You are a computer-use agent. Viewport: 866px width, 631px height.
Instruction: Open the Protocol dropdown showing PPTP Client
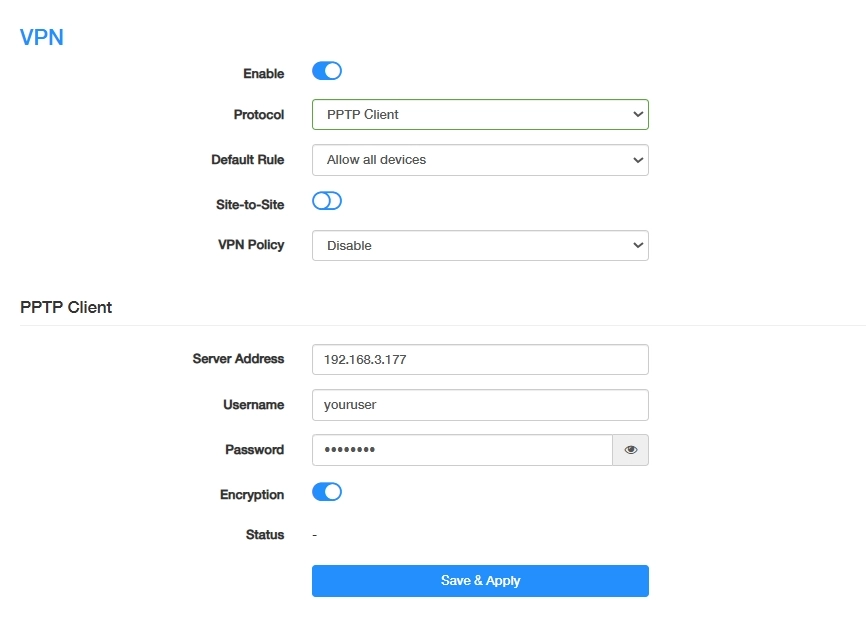click(x=480, y=115)
